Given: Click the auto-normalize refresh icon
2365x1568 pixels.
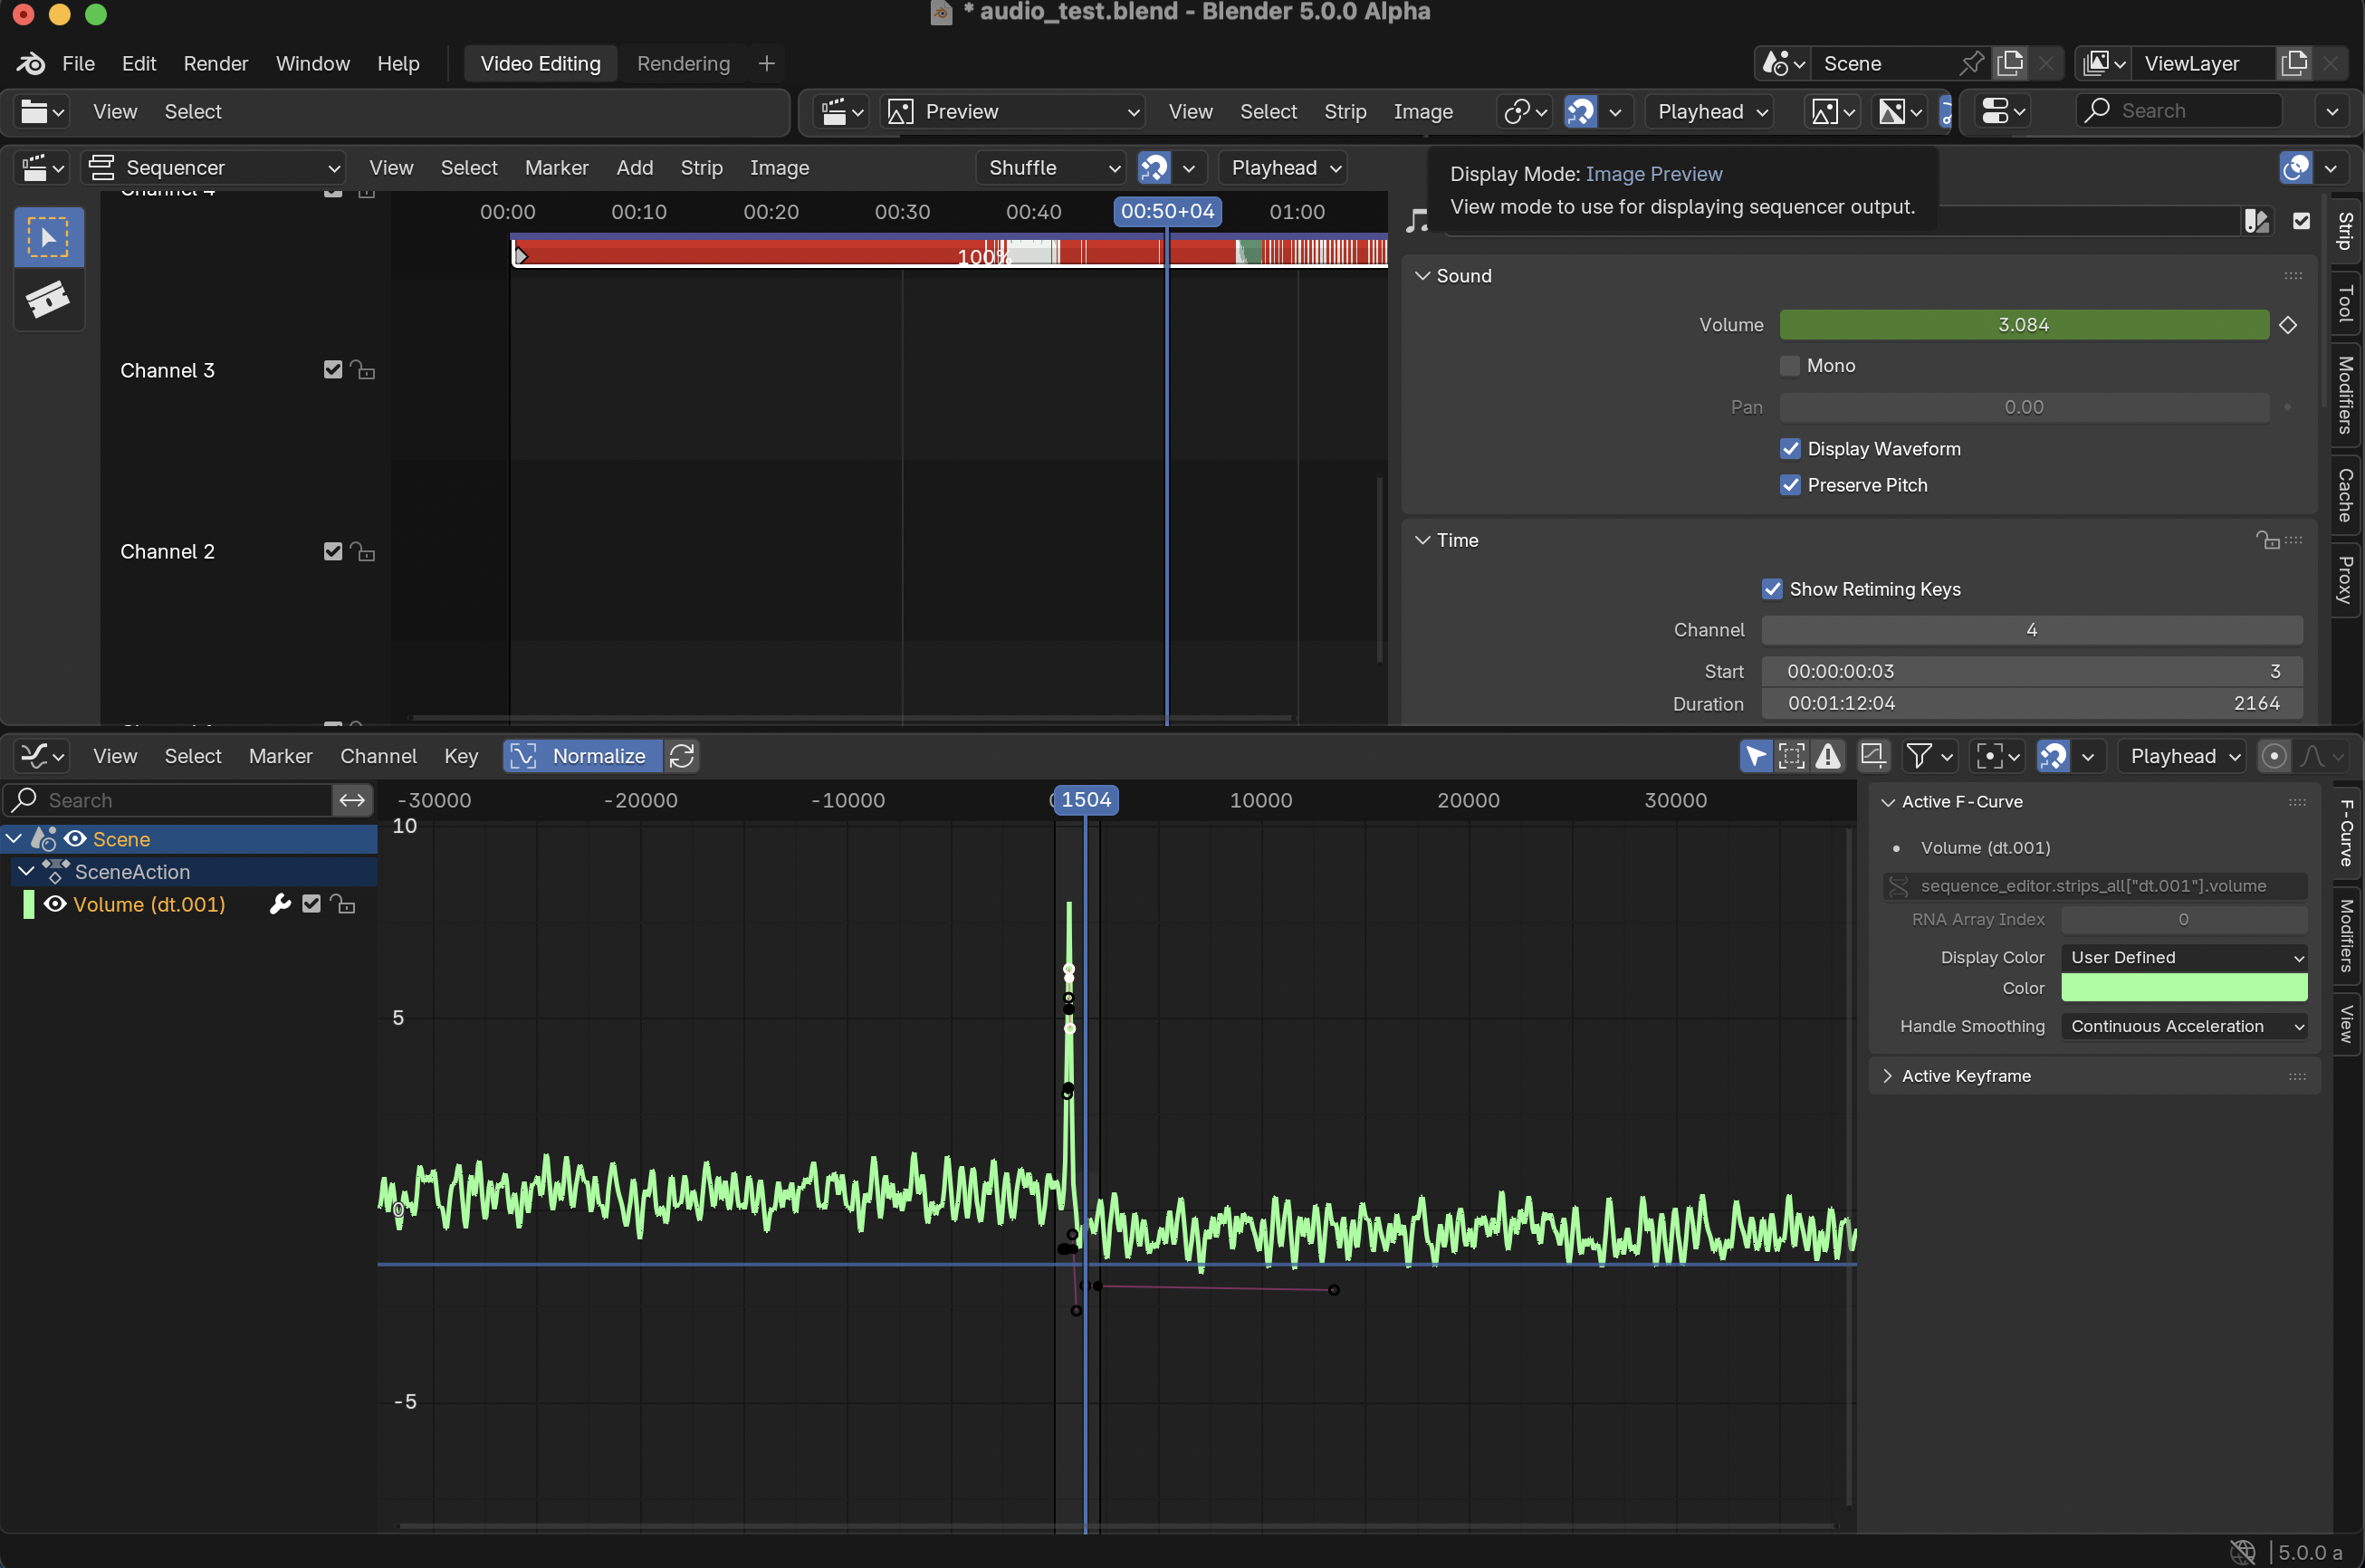Looking at the screenshot, I should pyautogui.click(x=682, y=756).
